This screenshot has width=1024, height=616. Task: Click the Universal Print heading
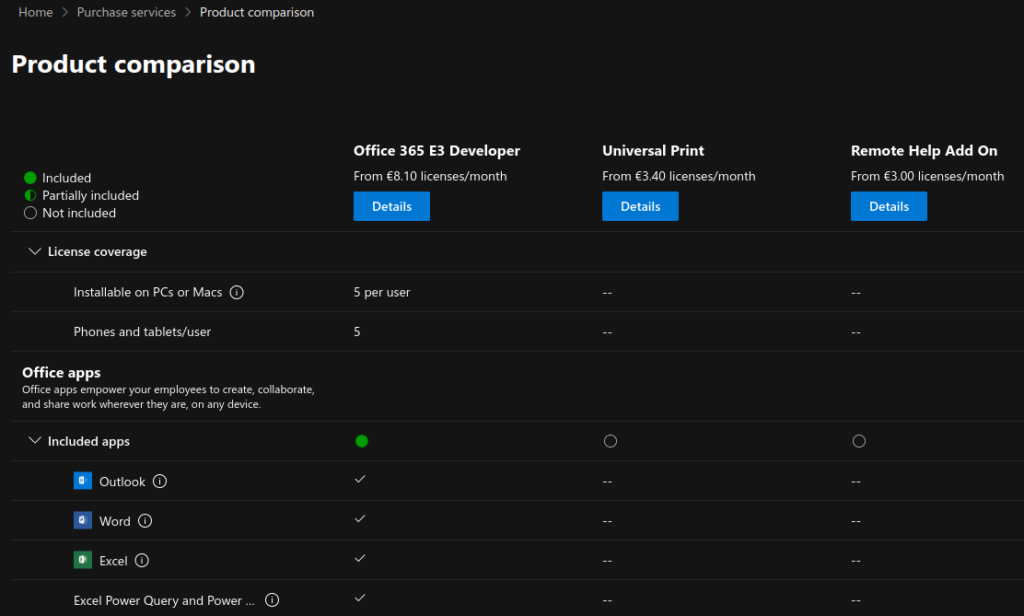tap(653, 150)
